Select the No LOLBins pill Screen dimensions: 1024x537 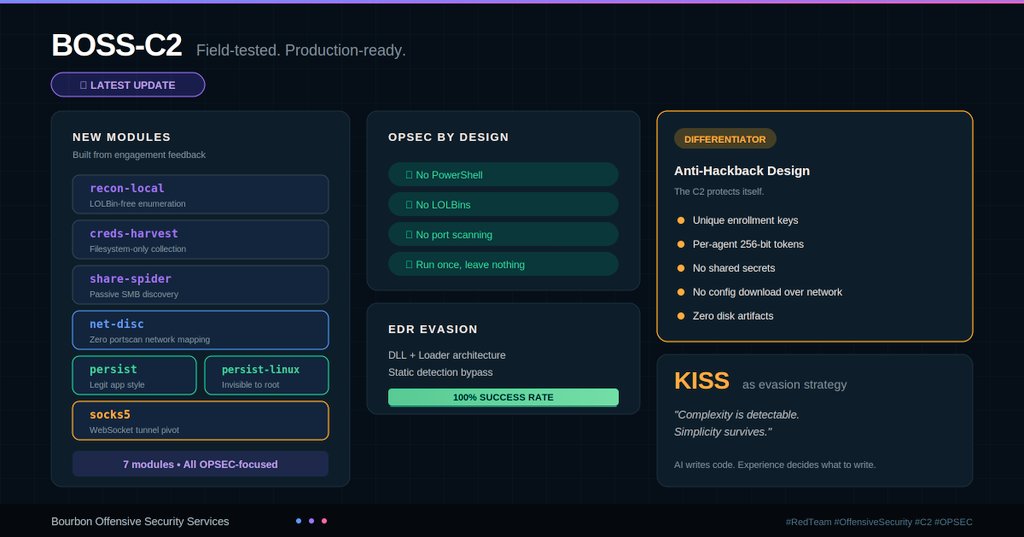tap(503, 204)
